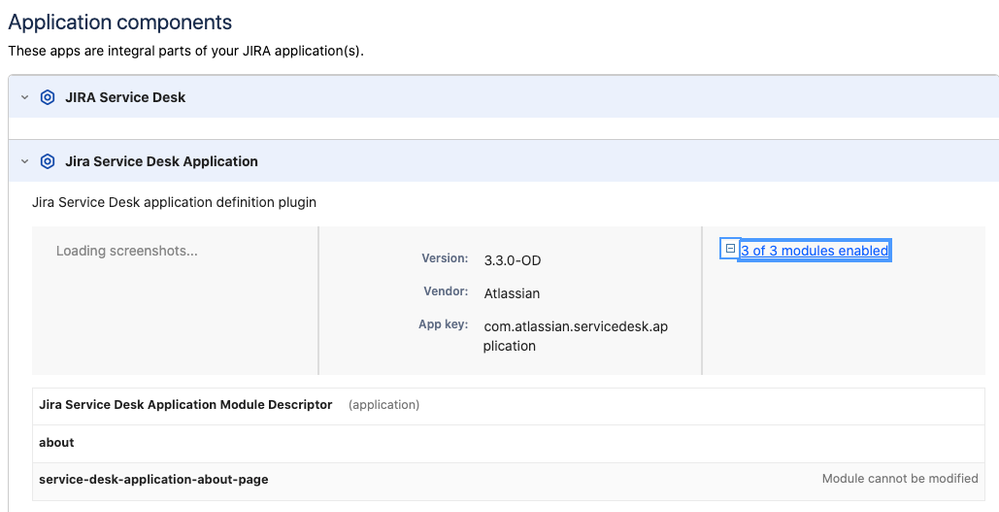Viewport: 999px width, 512px height.
Task: Click the com.atlassian.servicedesk.application app key value
Action: pos(575,336)
